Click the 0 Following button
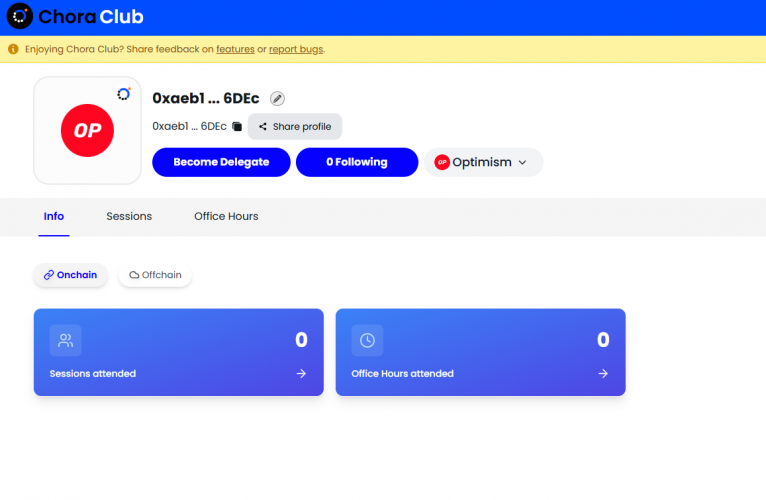Screen dimensions: 766x500 [357, 162]
